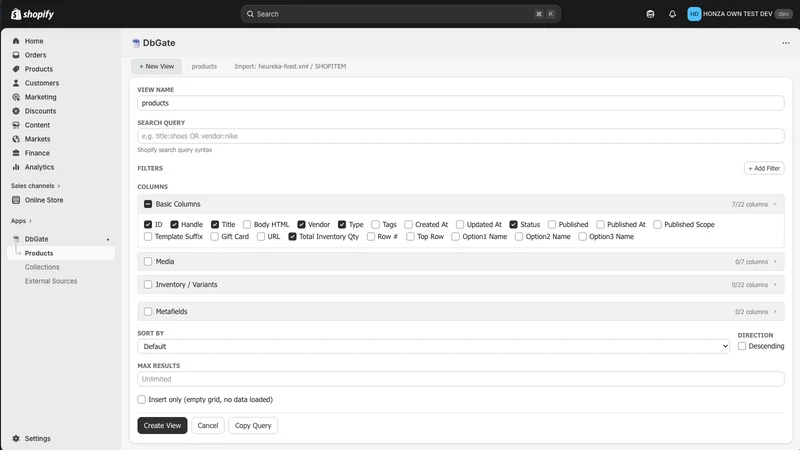
Task: Click the HD account avatar
Action: pos(694,14)
